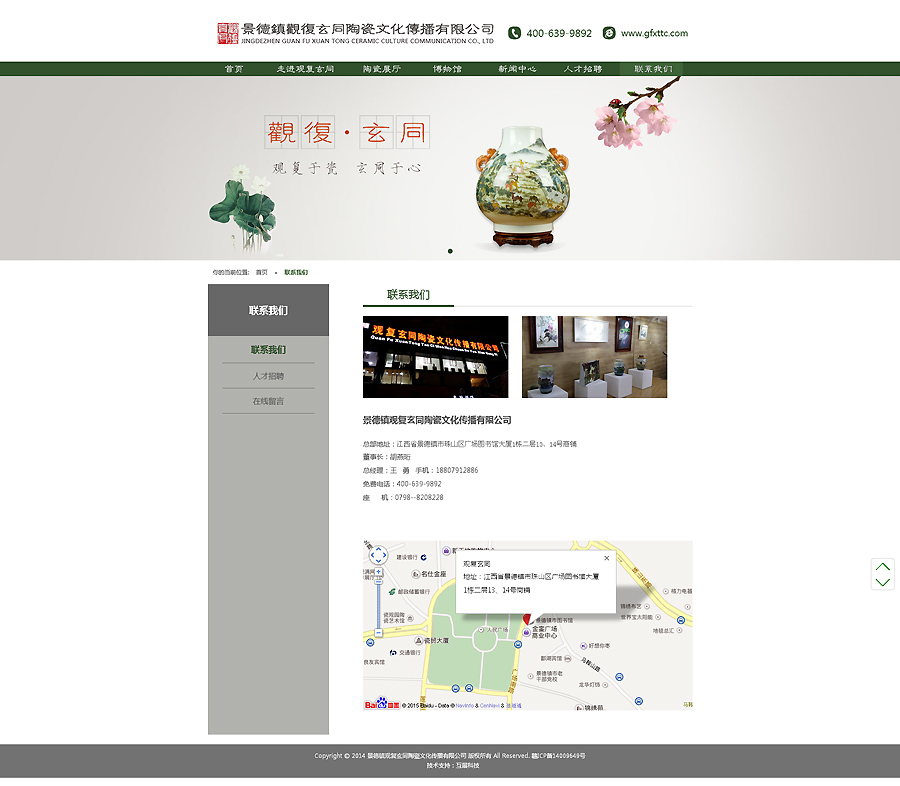Click the map pan compass control
The width and height of the screenshot is (900, 786).
tap(378, 555)
